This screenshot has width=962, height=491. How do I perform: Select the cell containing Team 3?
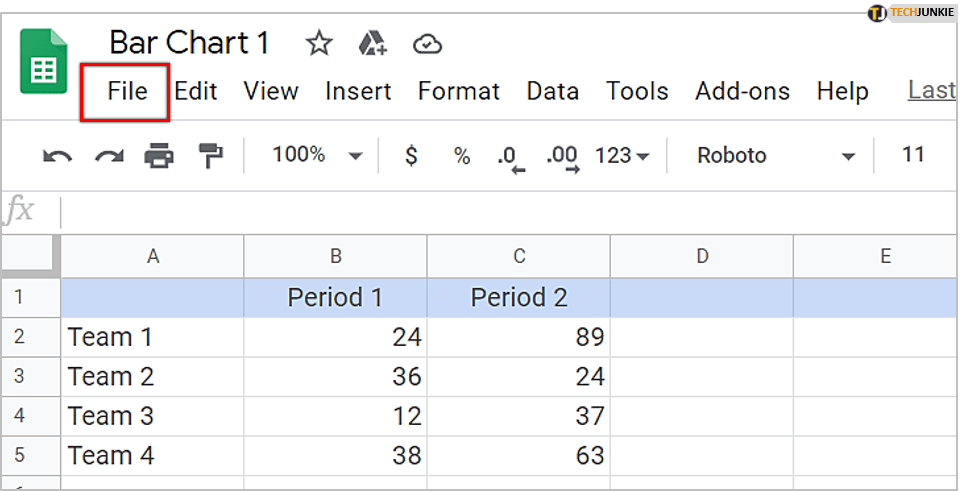[152, 416]
